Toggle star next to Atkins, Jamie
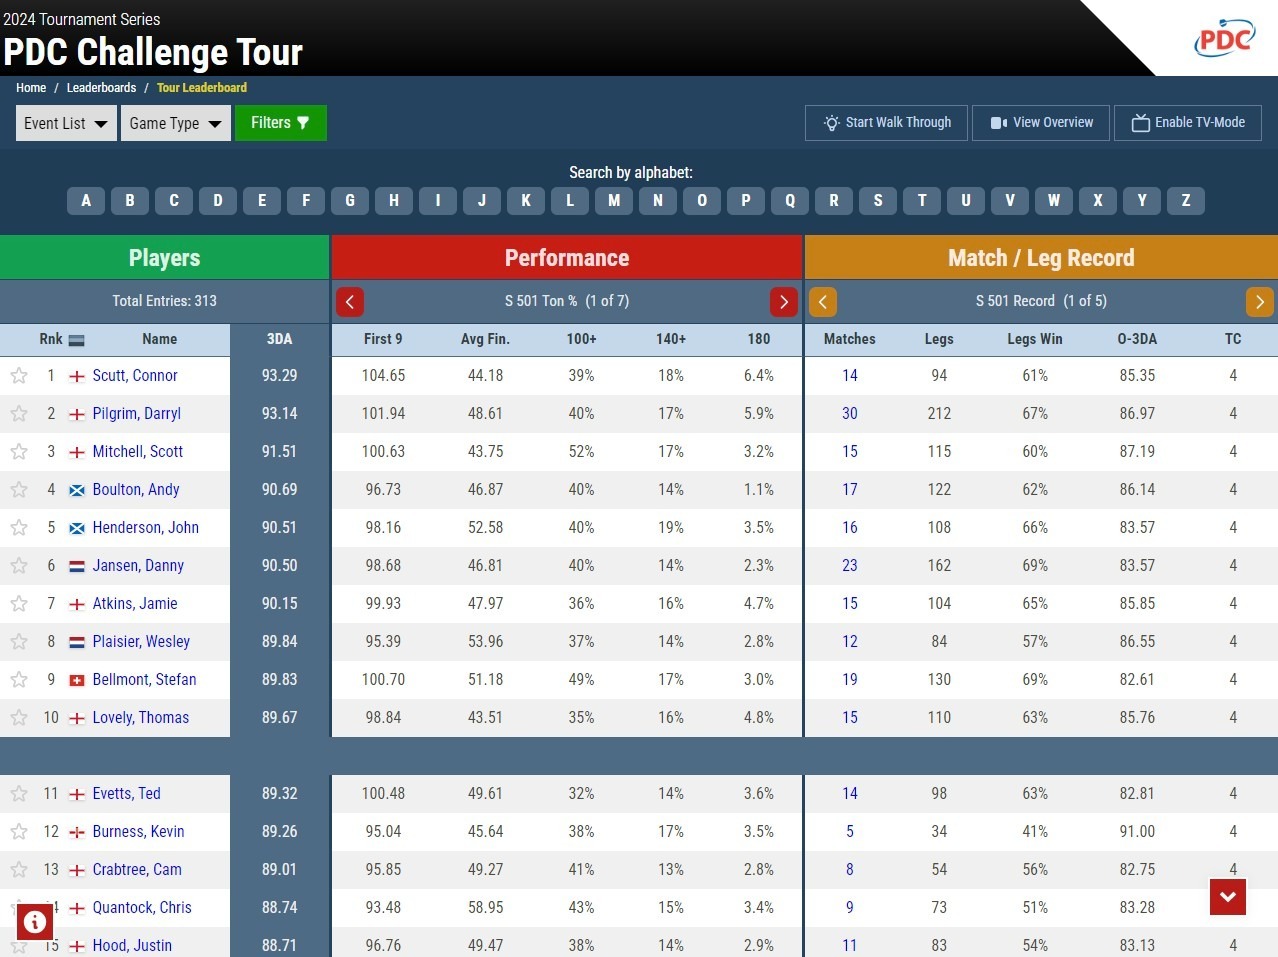This screenshot has width=1278, height=957. click(19, 604)
